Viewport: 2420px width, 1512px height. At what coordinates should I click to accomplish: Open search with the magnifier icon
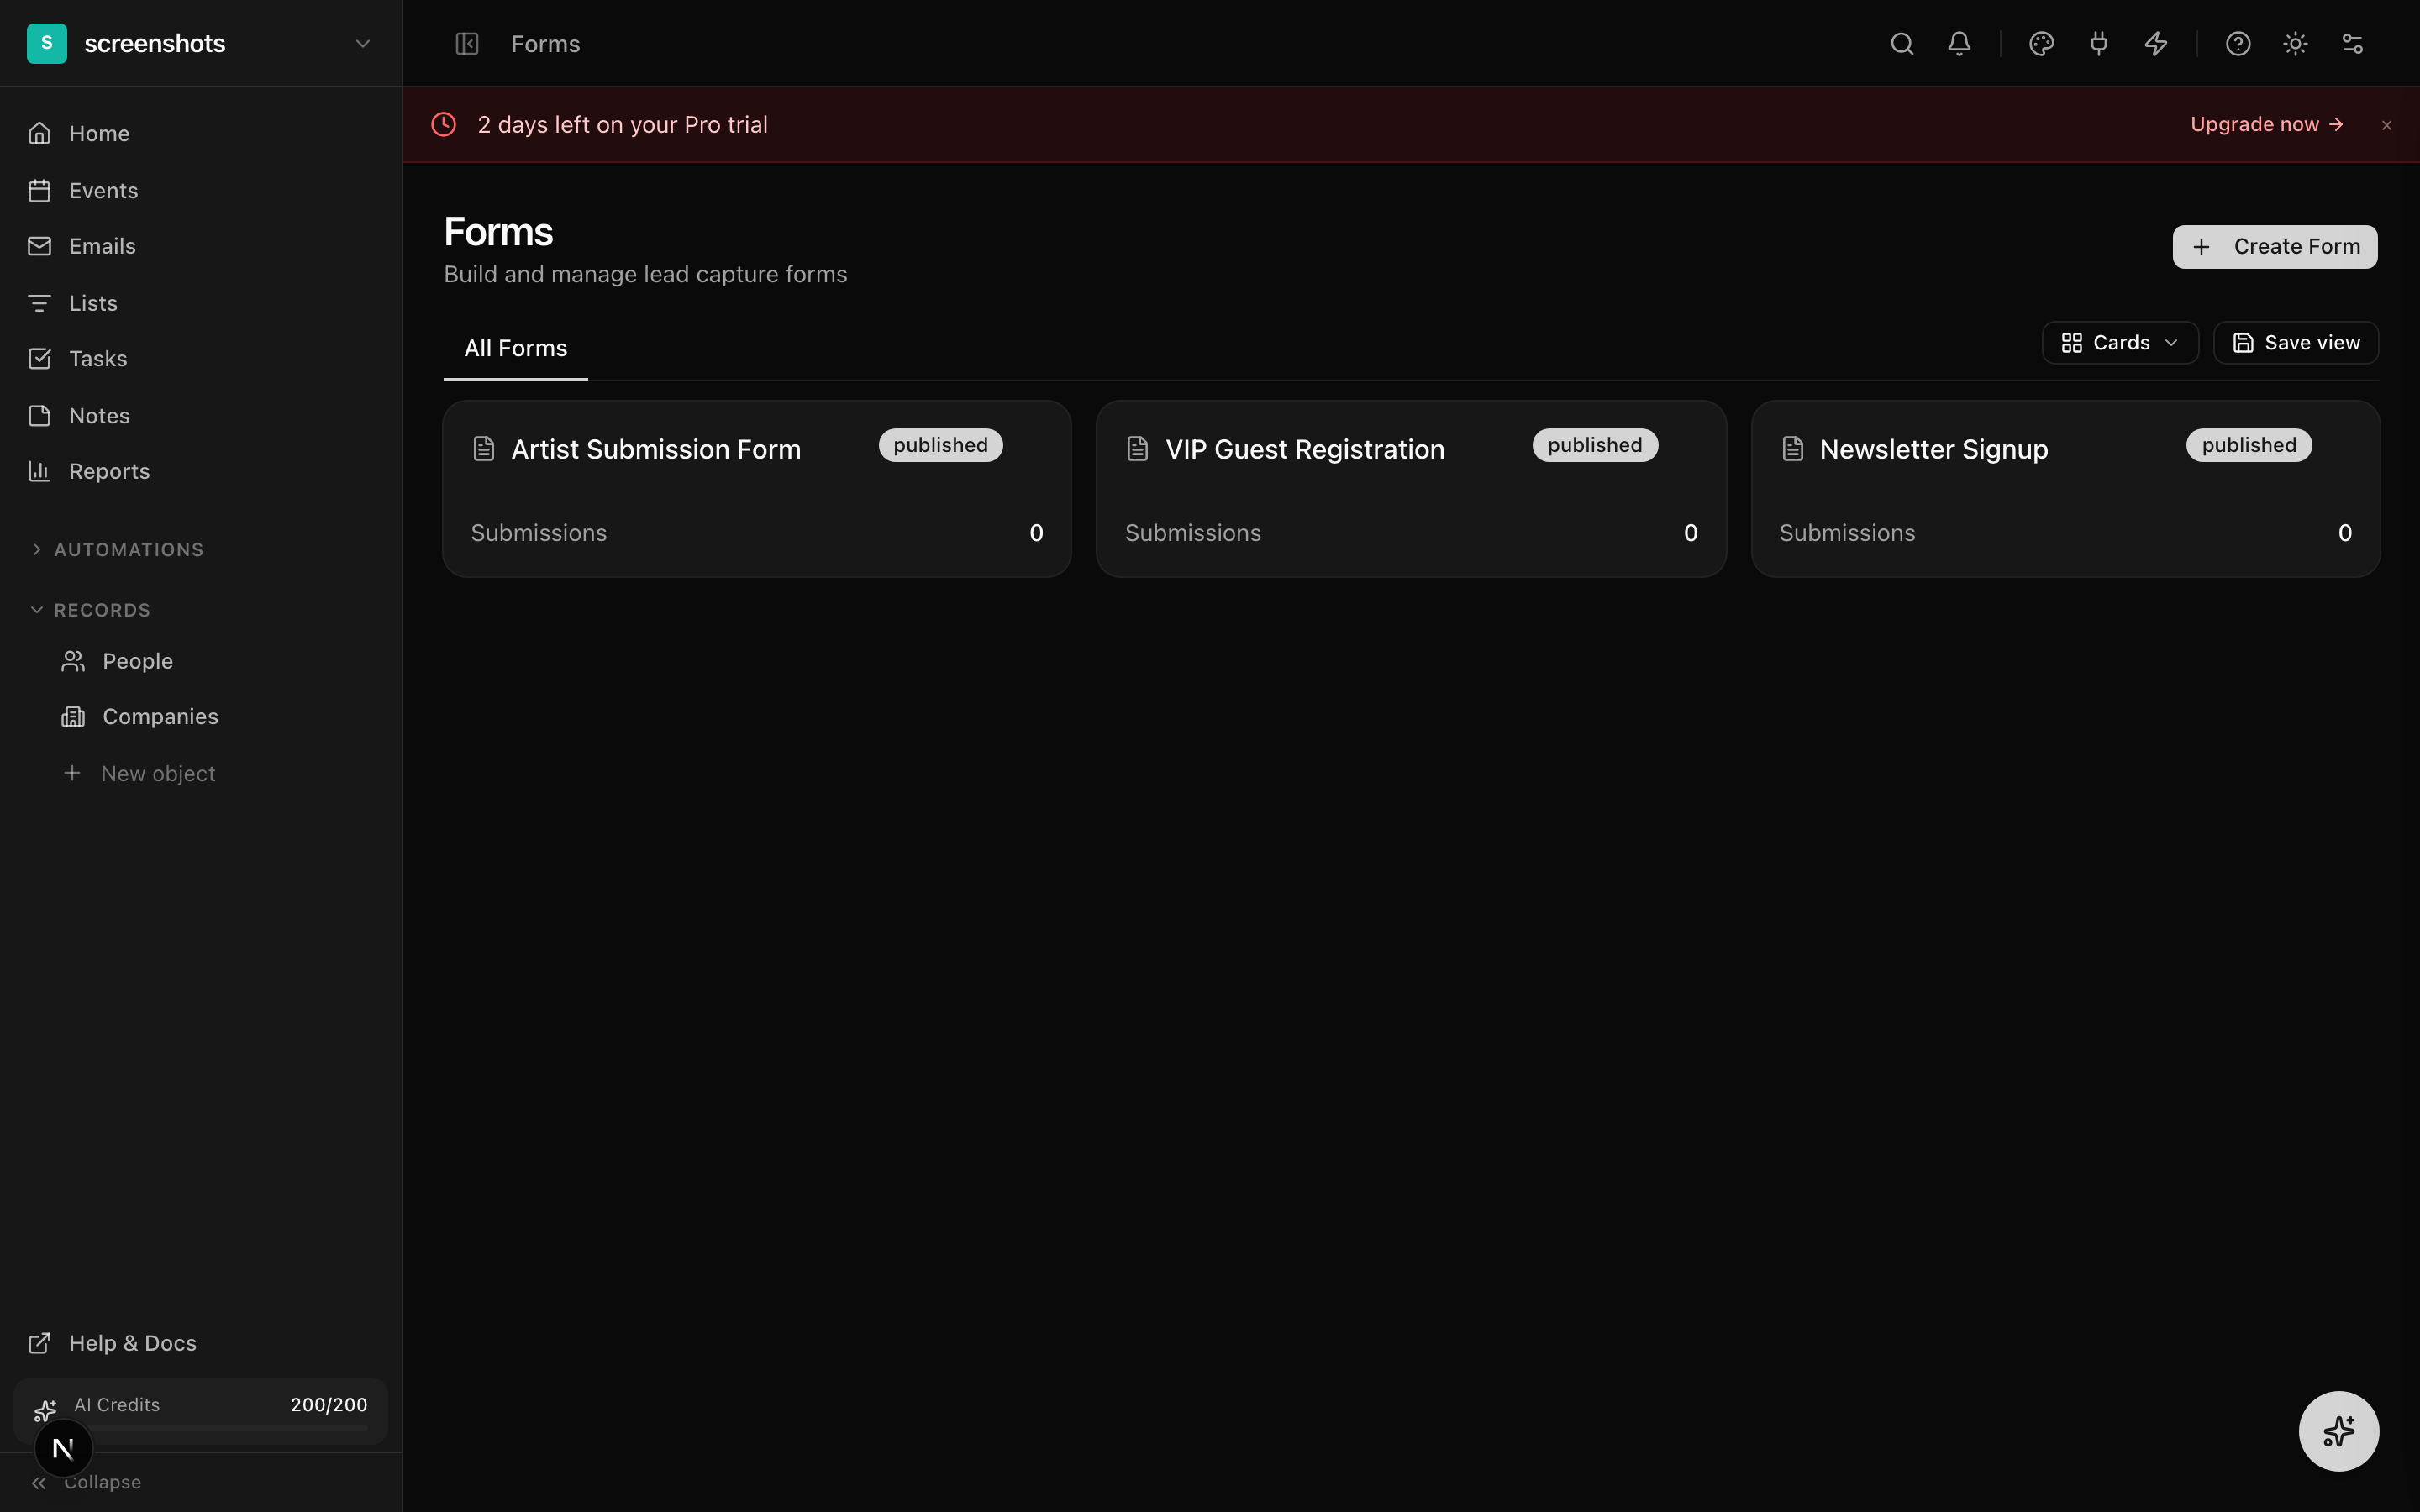click(x=1901, y=43)
